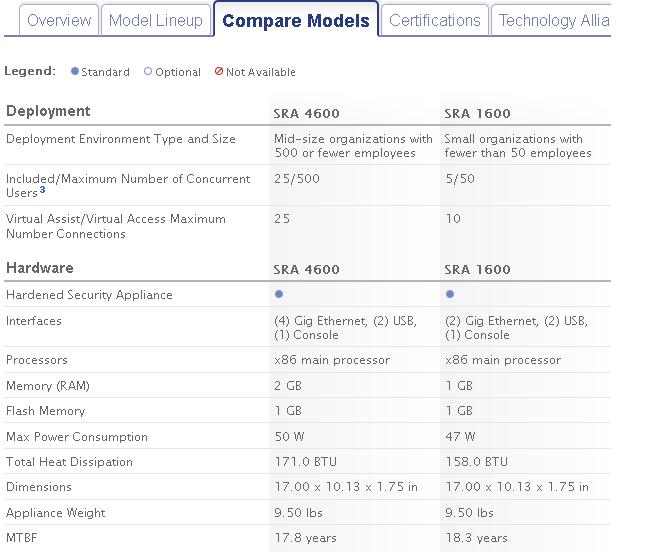Click SRA 1600 Memory (RAM) 1 GB value

pyautogui.click(x=459, y=386)
